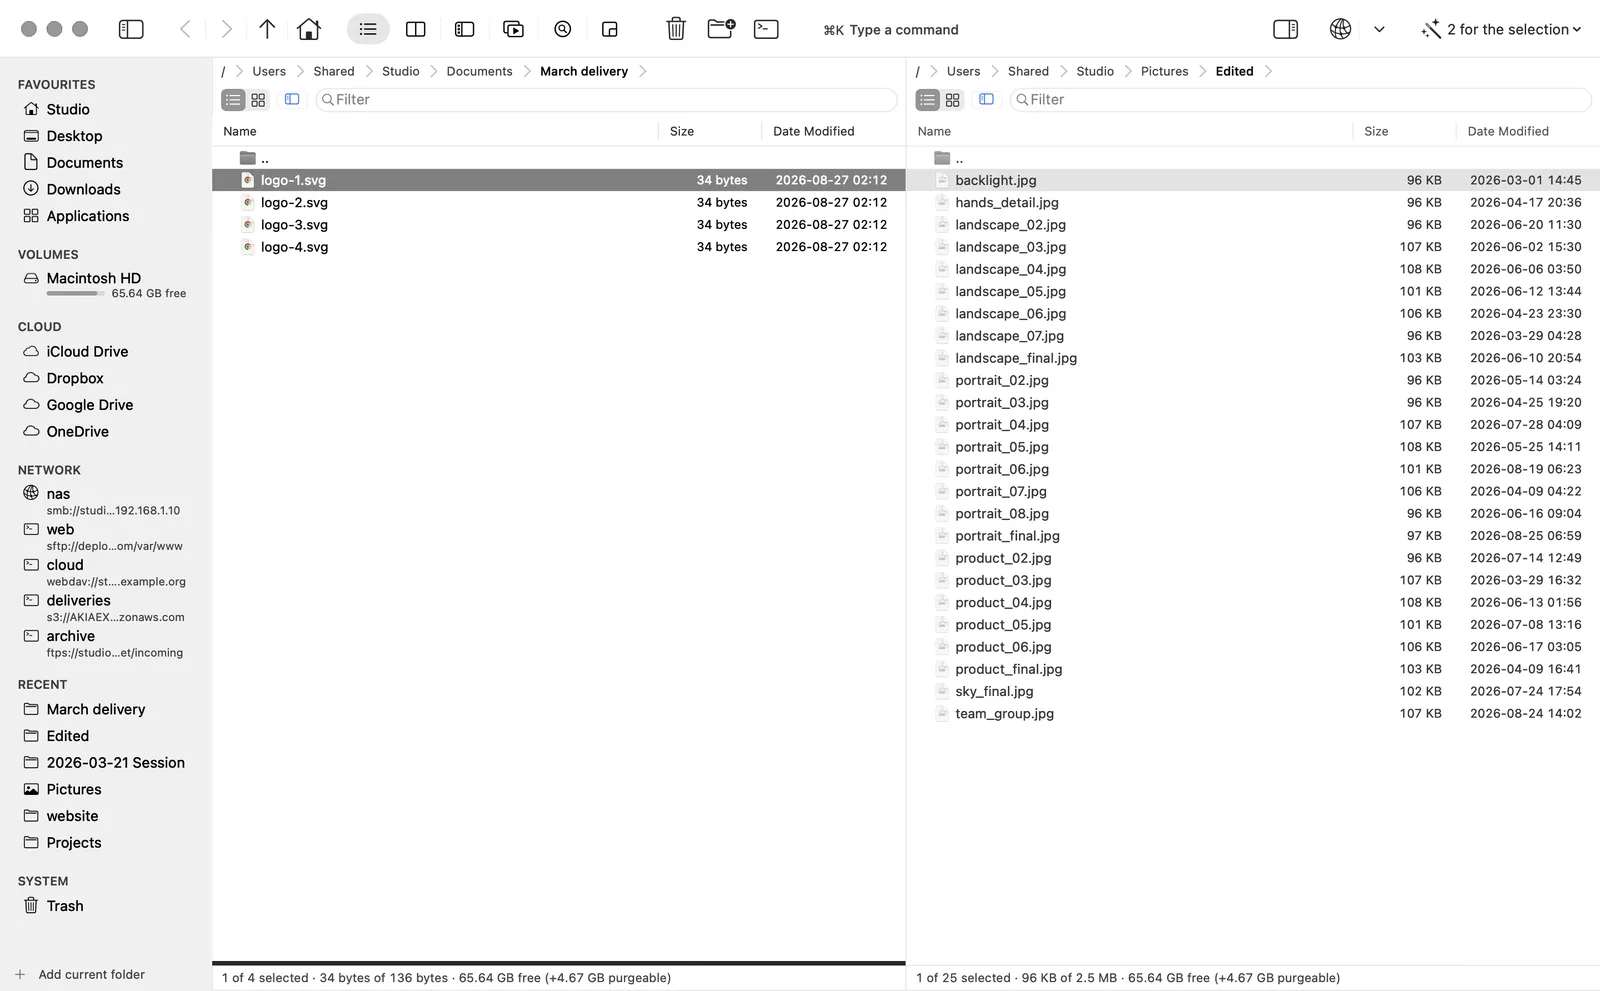
Task: Click the picture-in-picture window icon
Action: pyautogui.click(x=610, y=29)
